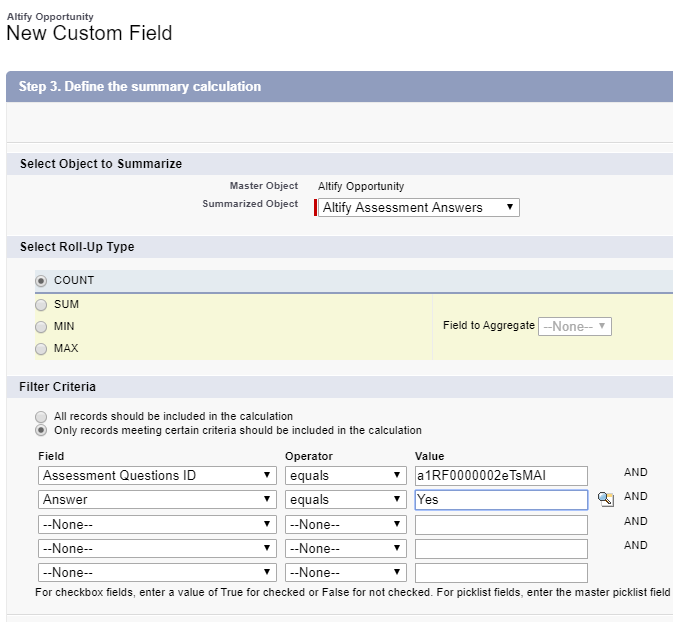The width and height of the screenshot is (673, 622).
Task: Choose 'All records should be included' option
Action: tap(41, 416)
